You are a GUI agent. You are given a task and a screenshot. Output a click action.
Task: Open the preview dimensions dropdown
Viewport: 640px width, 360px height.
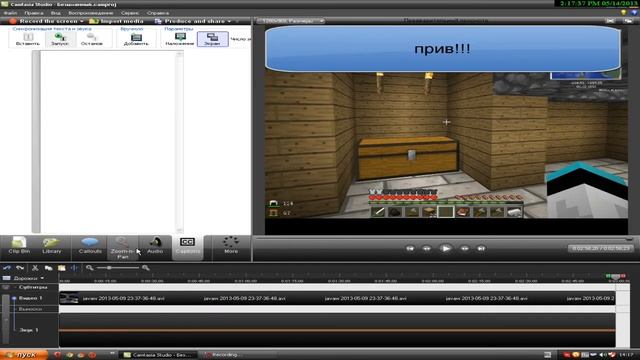(290, 20)
